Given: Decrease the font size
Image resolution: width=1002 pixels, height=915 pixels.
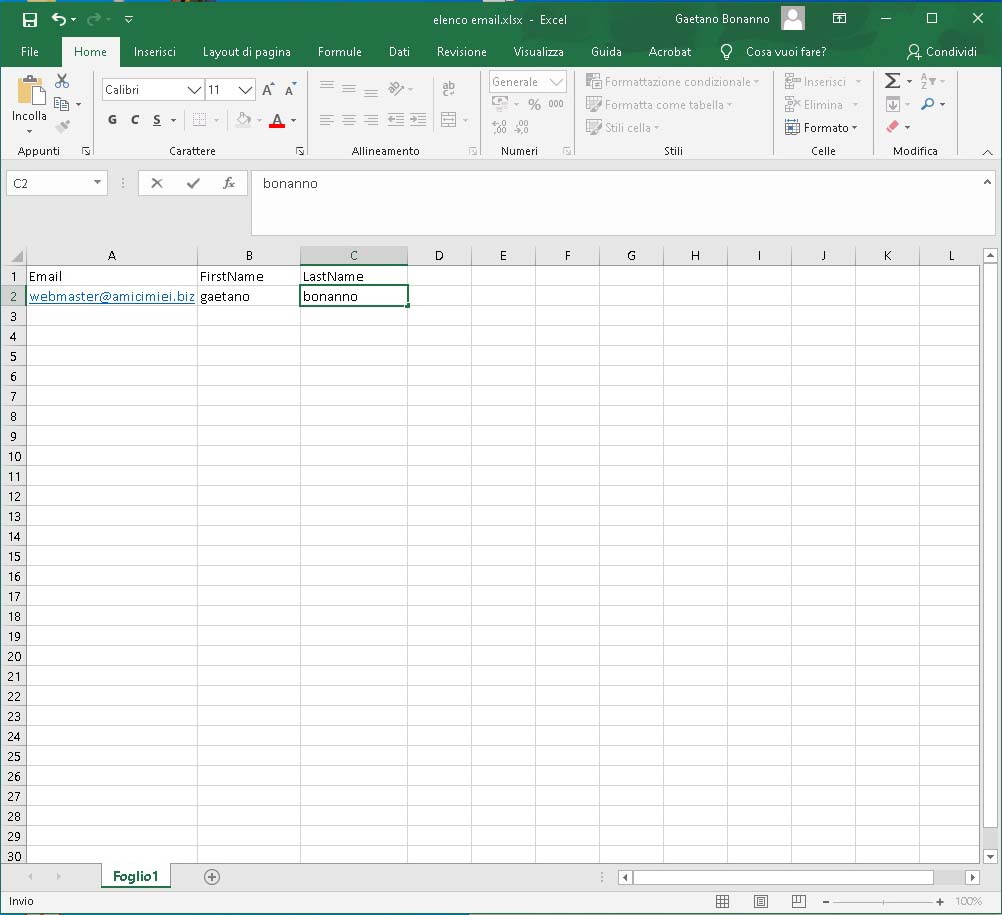Looking at the screenshot, I should pos(291,89).
